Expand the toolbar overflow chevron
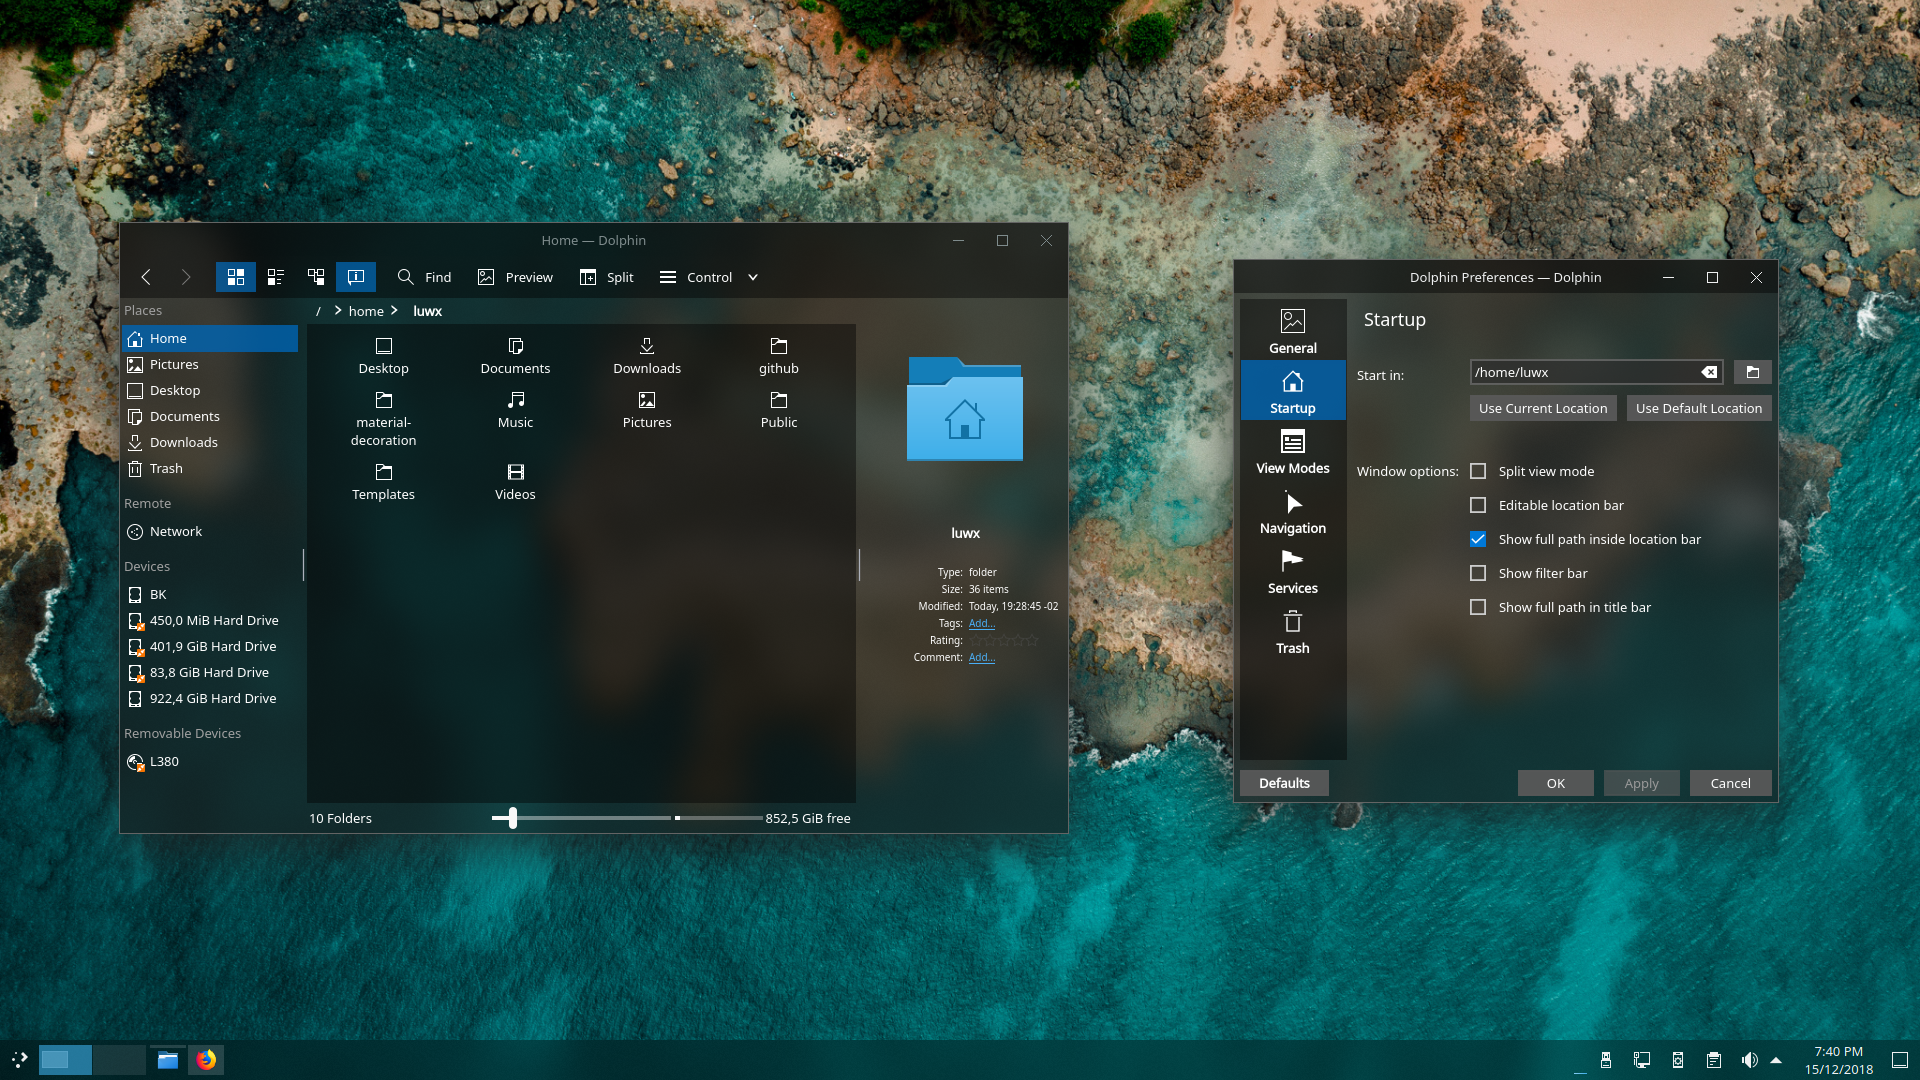 click(753, 277)
